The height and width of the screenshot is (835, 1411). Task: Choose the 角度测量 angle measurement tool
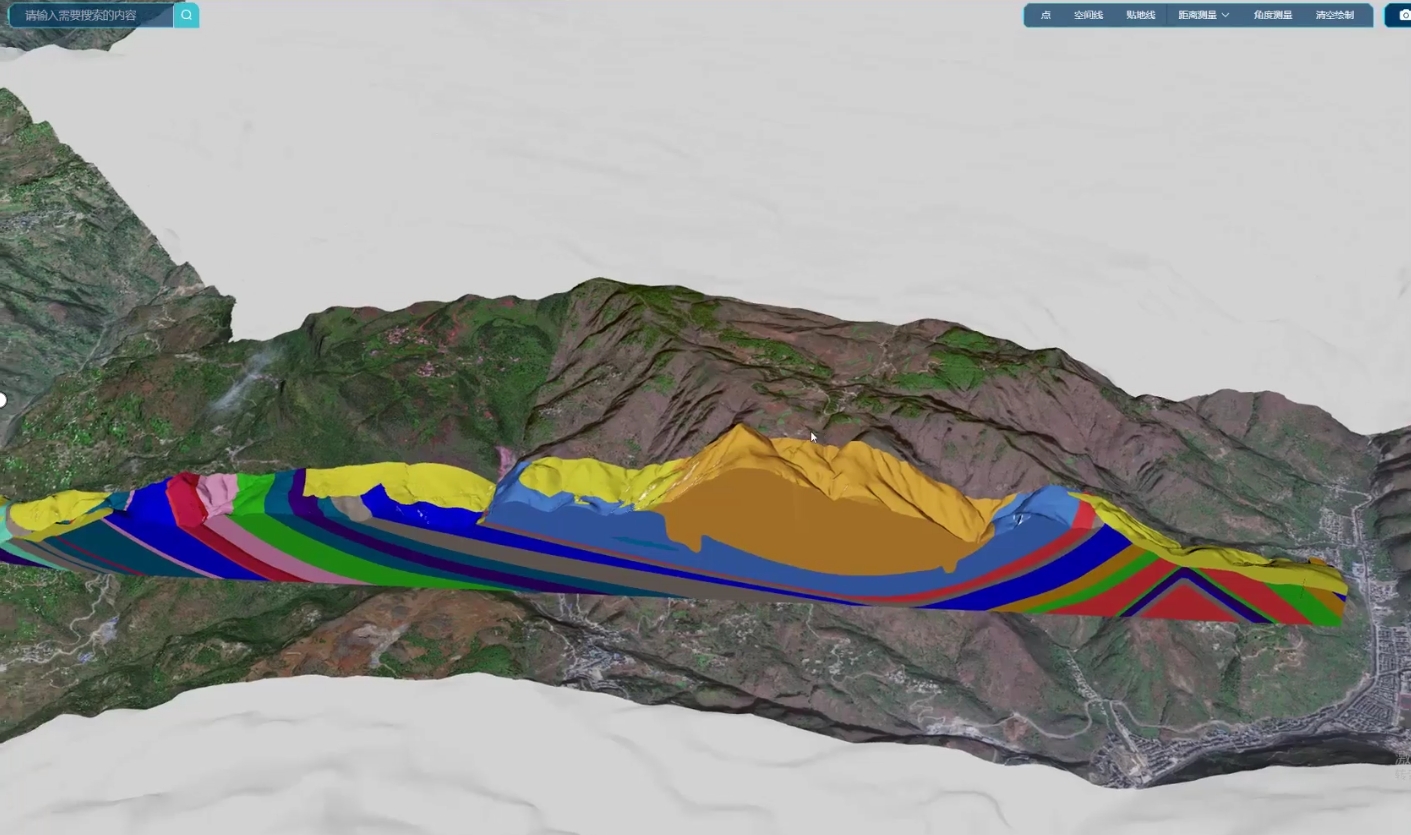pos(1272,15)
